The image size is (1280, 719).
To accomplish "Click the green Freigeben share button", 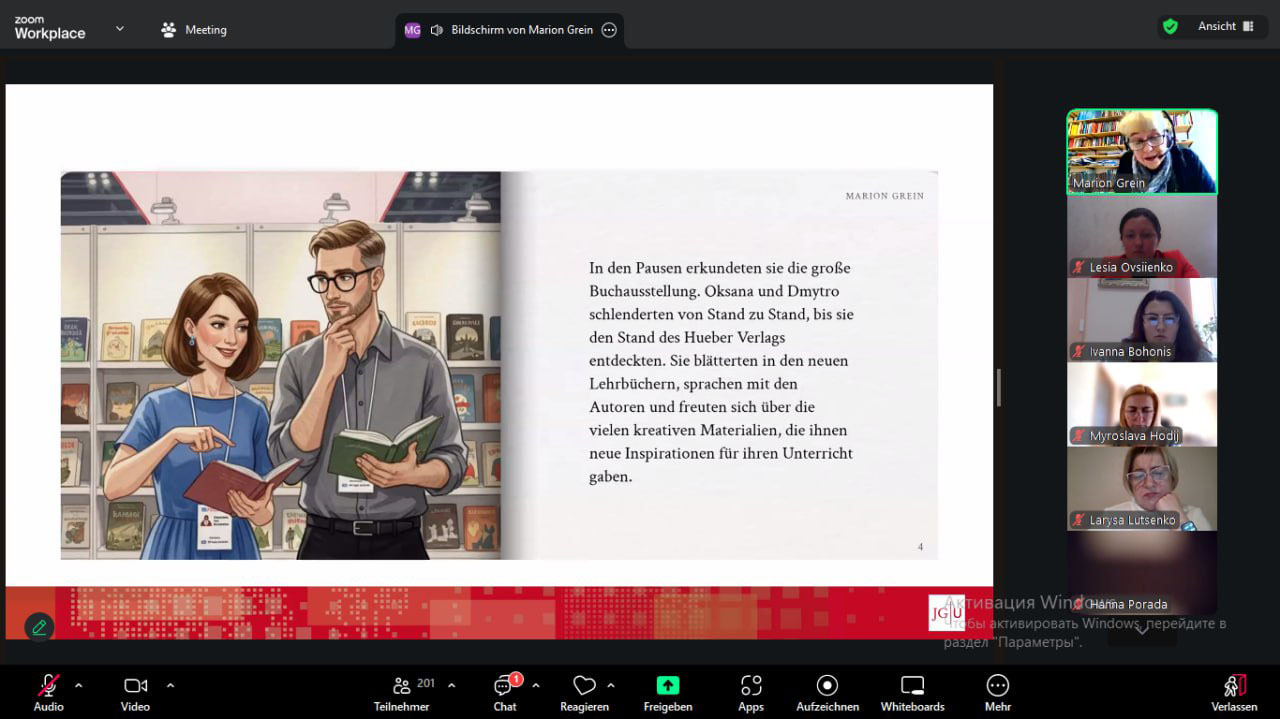I will (667, 686).
